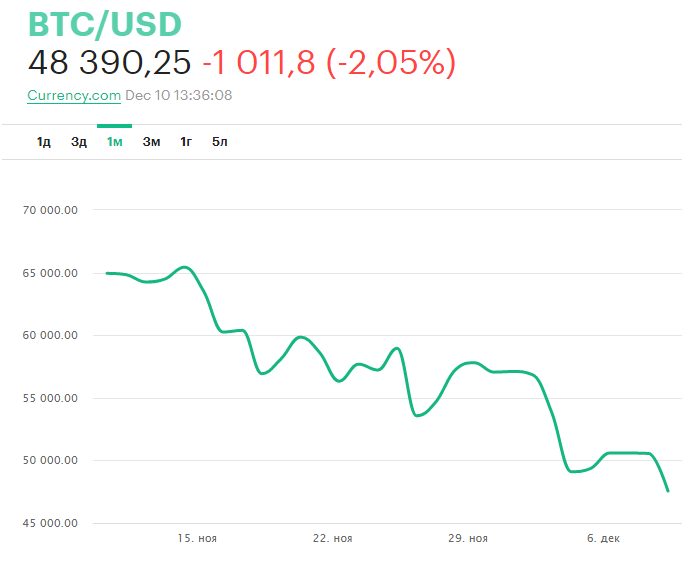
Task: Click the Dec 10 13:36:08 timestamp
Action: (179, 96)
